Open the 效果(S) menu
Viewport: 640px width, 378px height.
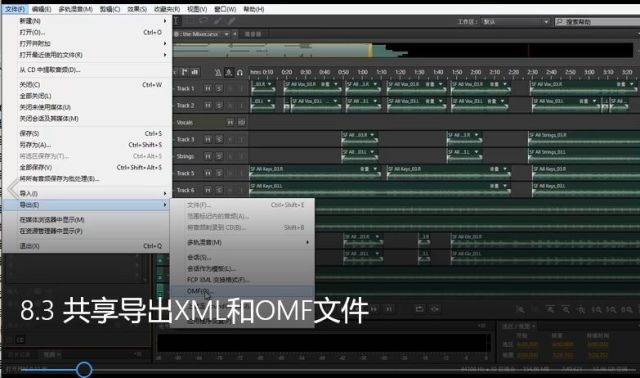click(x=137, y=9)
